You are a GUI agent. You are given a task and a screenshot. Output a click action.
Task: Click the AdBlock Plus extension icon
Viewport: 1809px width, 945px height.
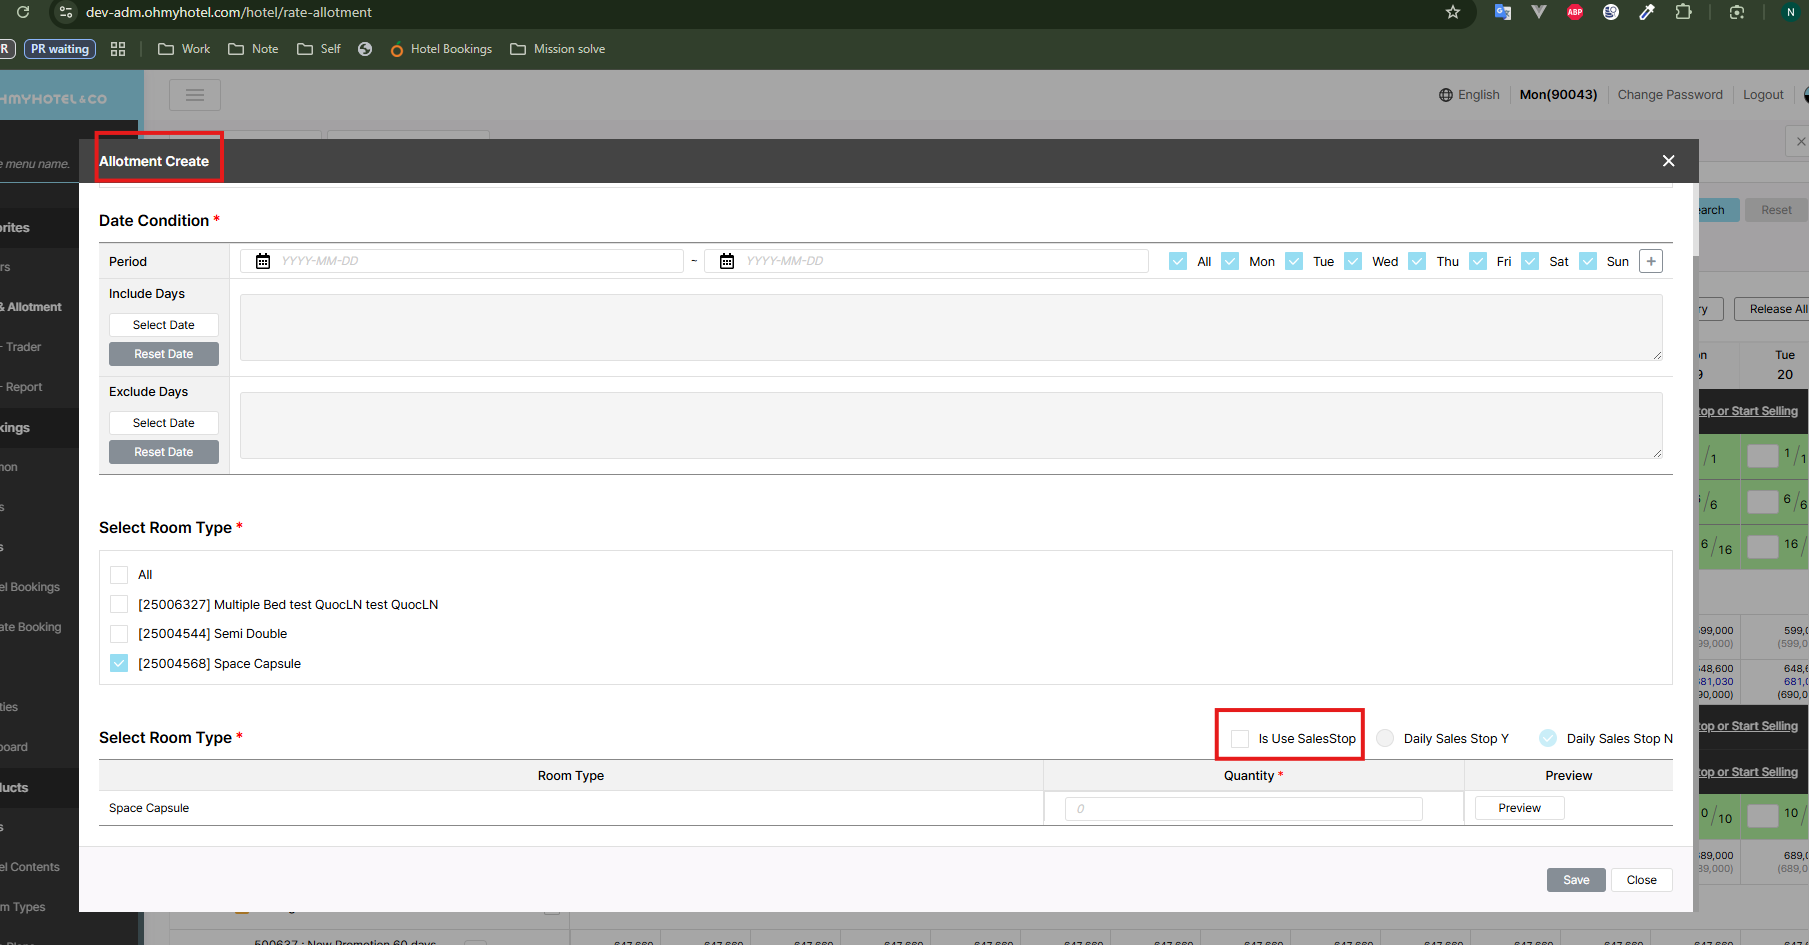[1575, 12]
